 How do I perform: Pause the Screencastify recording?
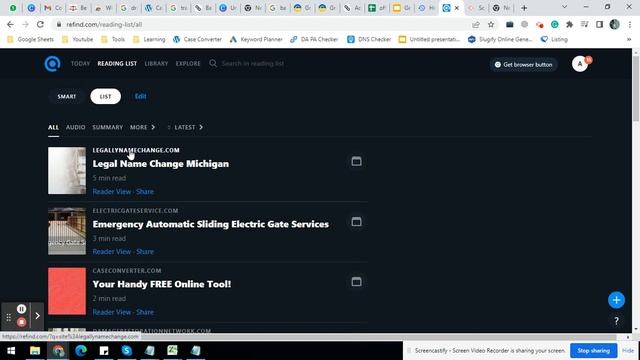tap(22, 309)
